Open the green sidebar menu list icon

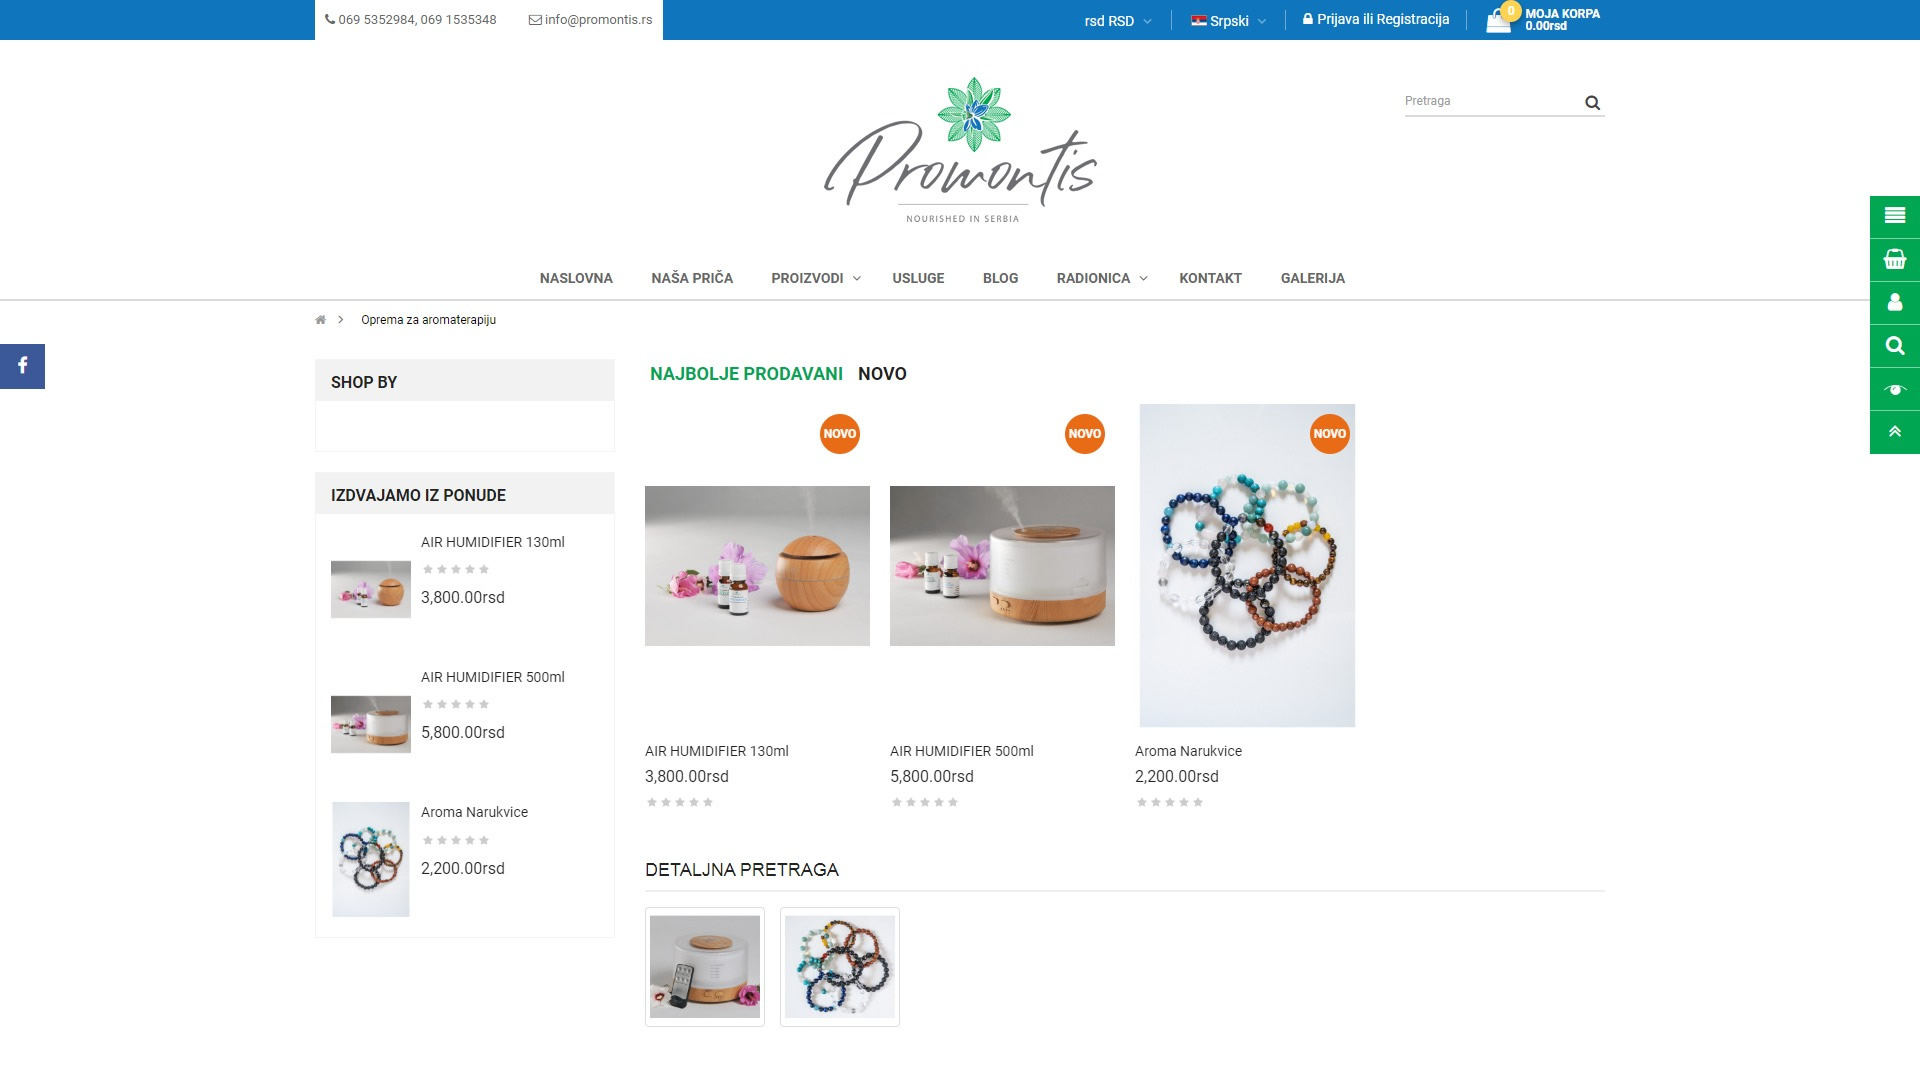coord(1894,216)
